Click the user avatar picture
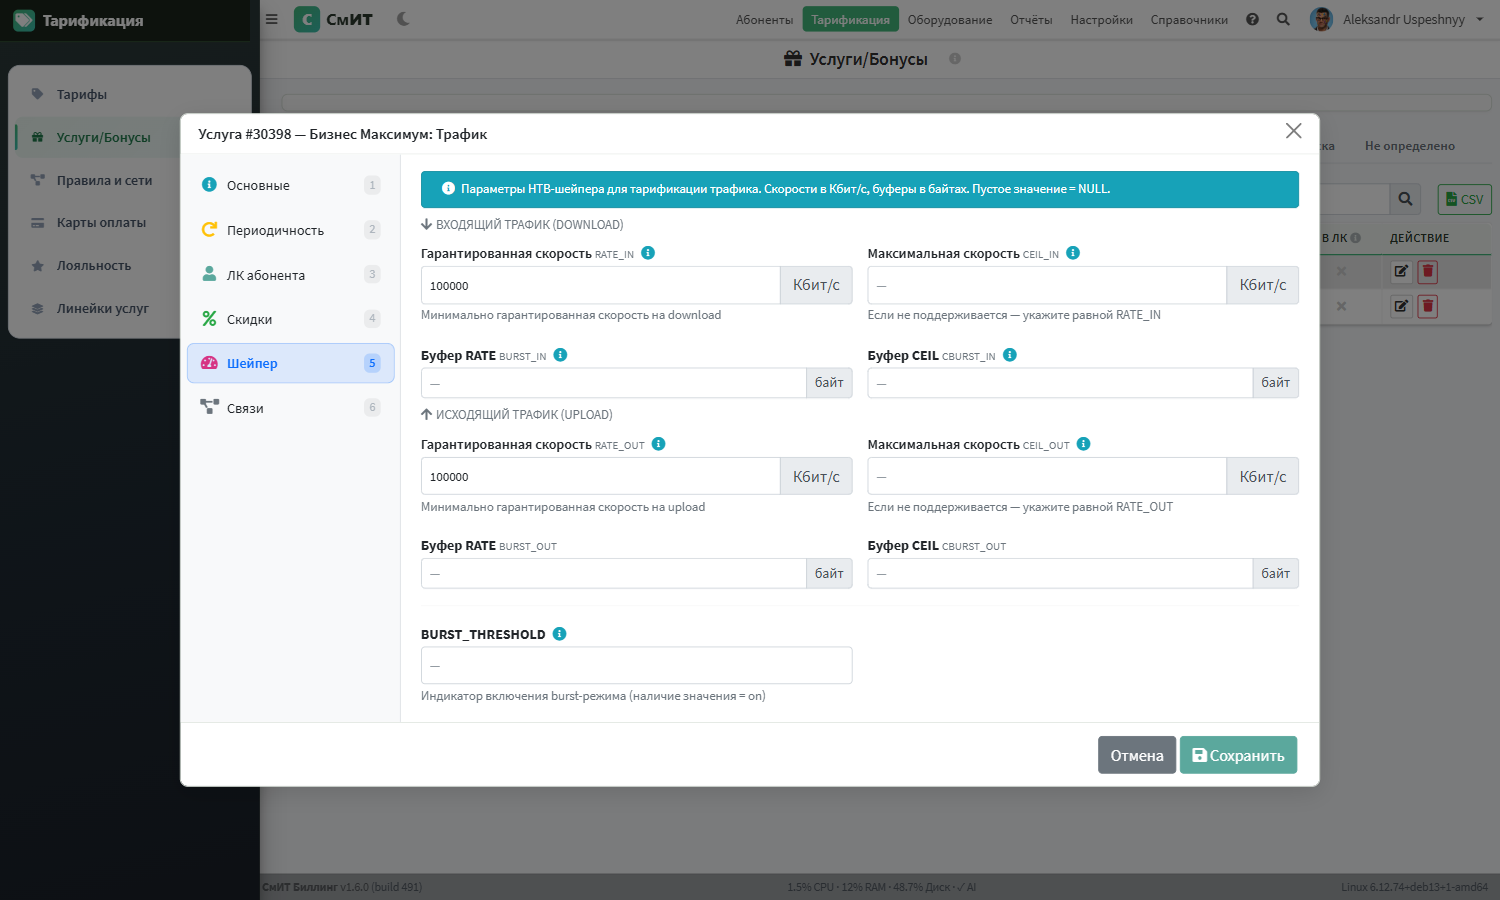 point(1321,19)
